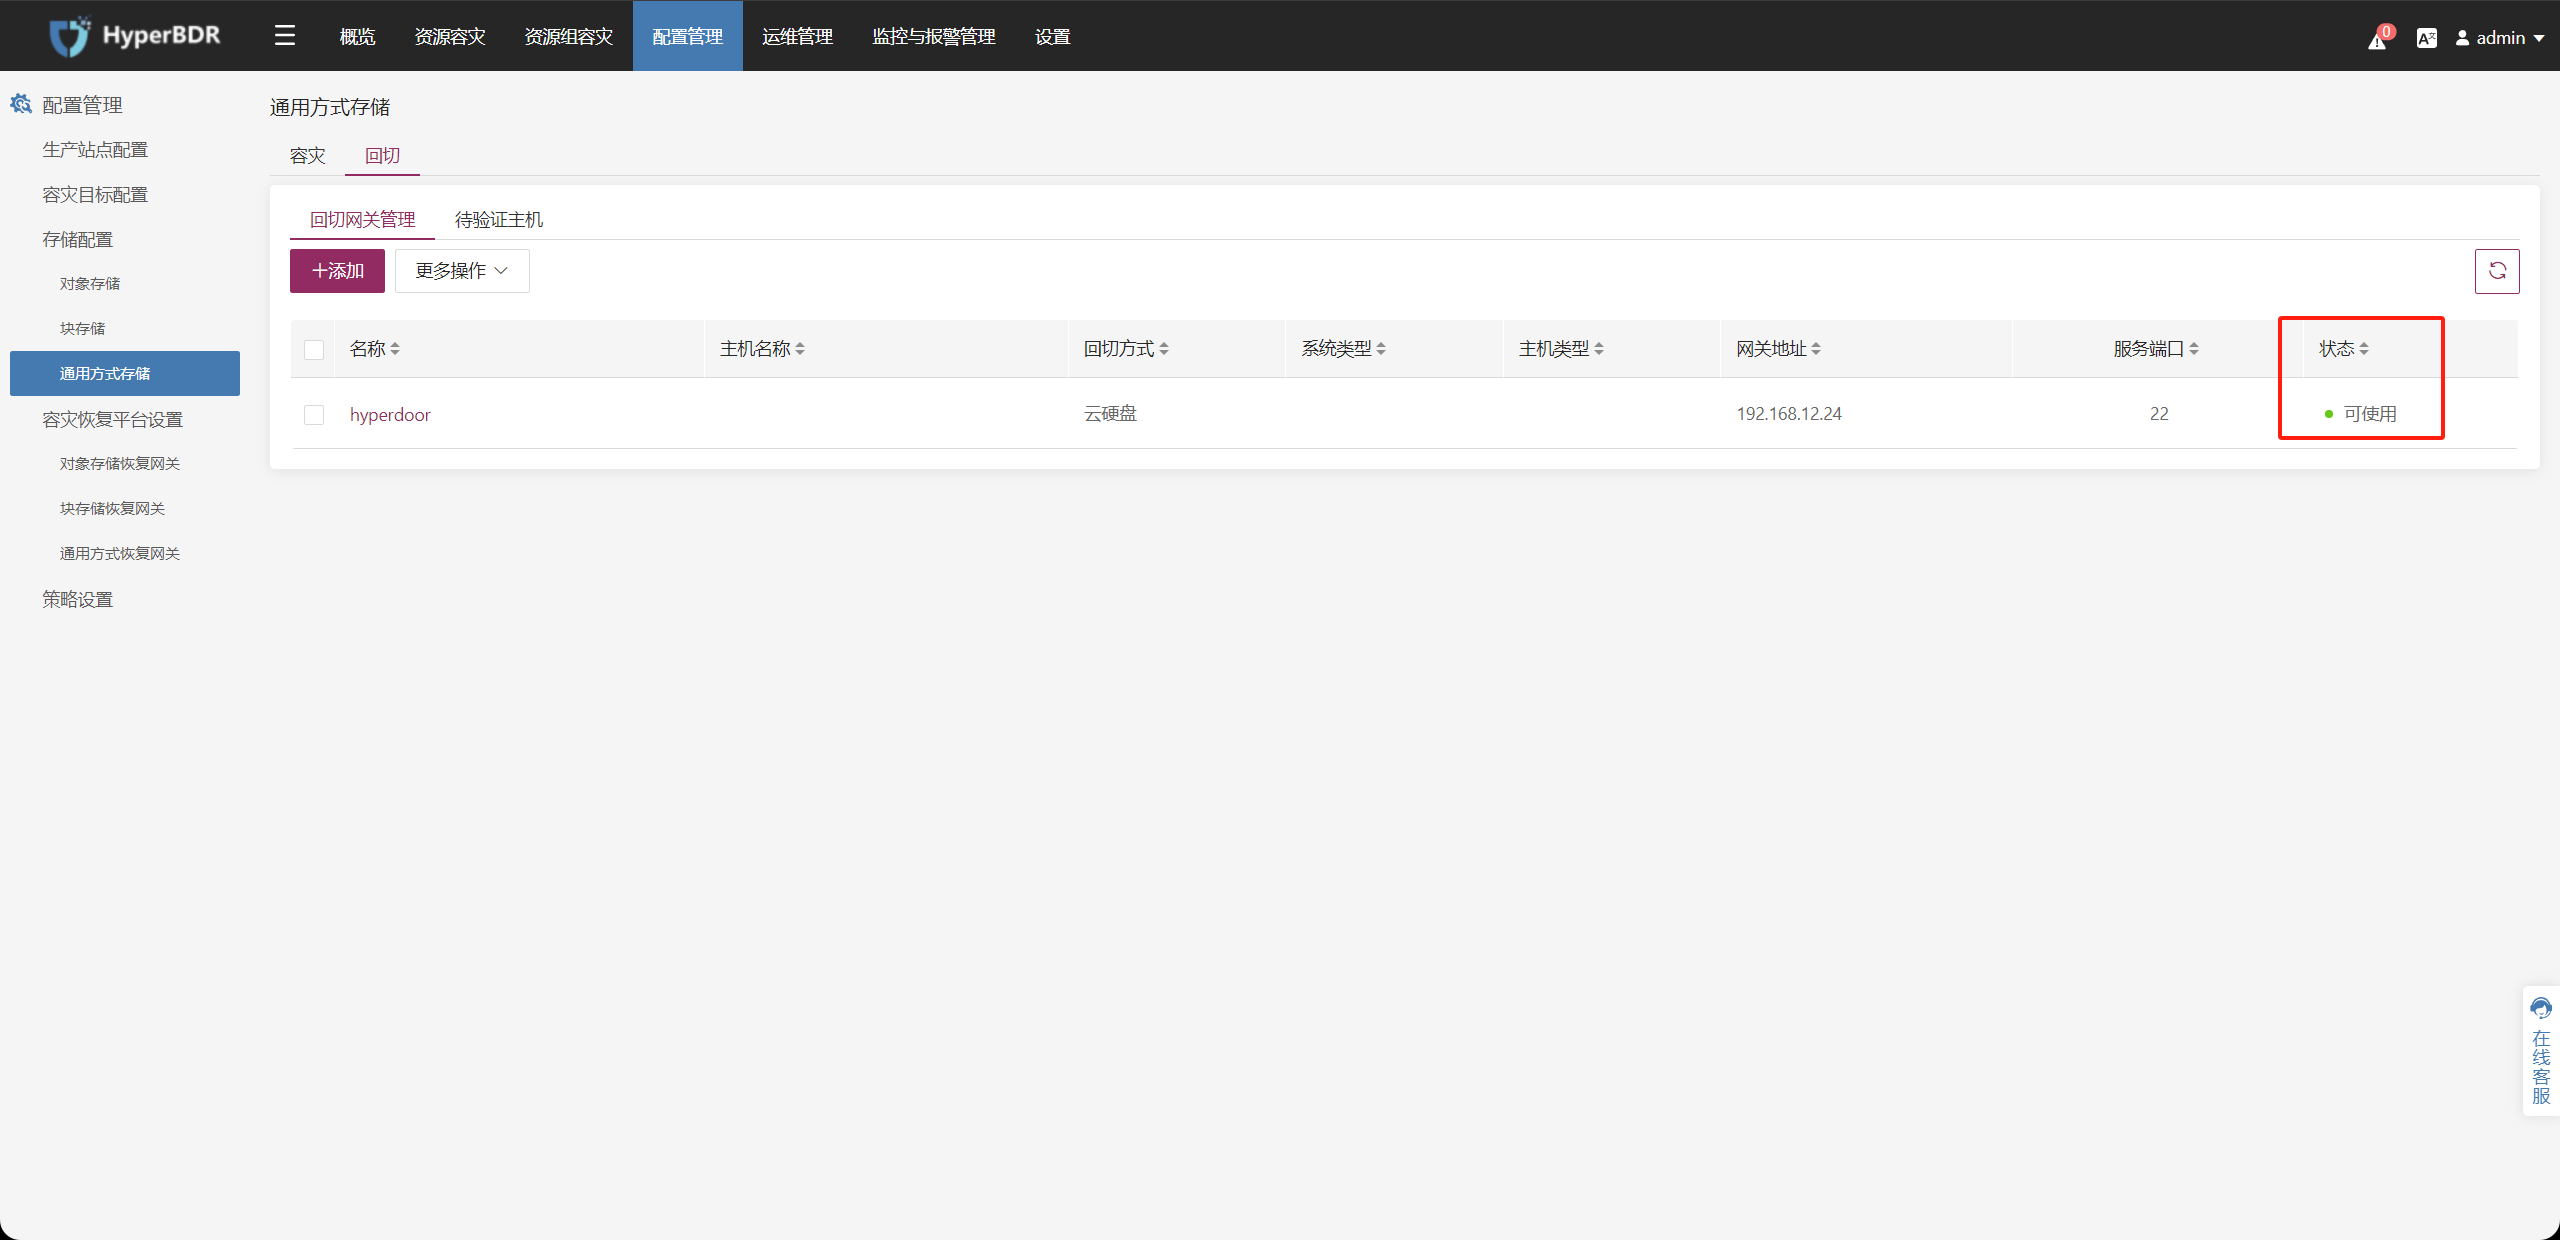Sort by 服务端口 column
This screenshot has height=1240, width=2560.
pyautogui.click(x=2194, y=349)
